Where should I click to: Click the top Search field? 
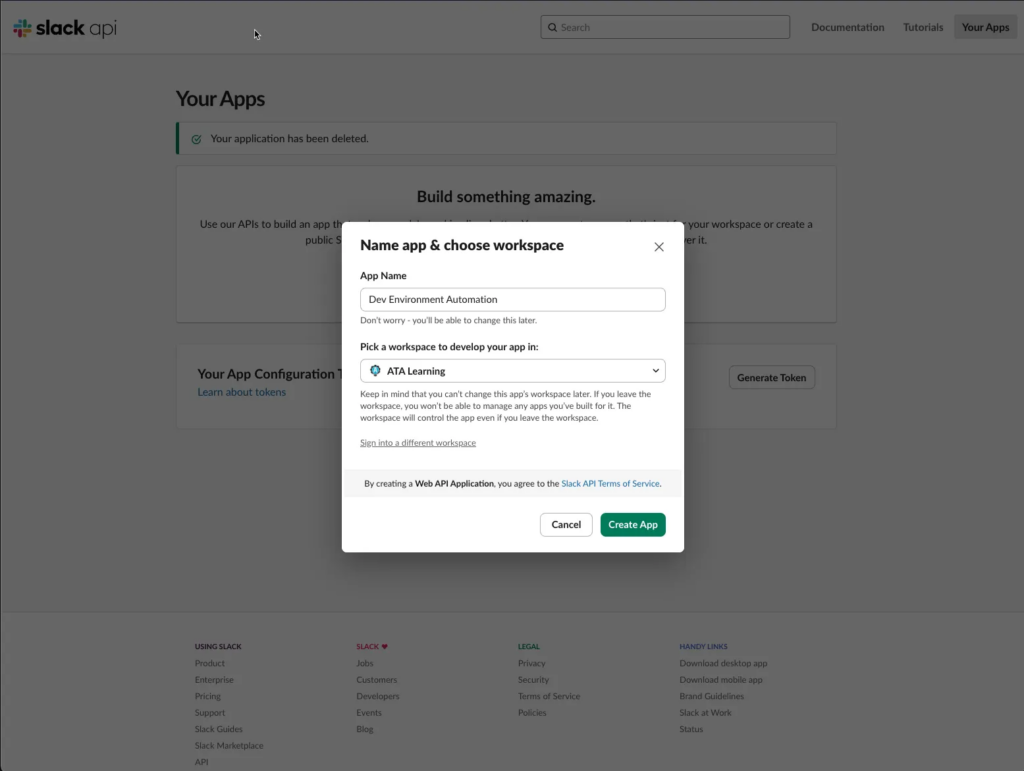click(665, 27)
